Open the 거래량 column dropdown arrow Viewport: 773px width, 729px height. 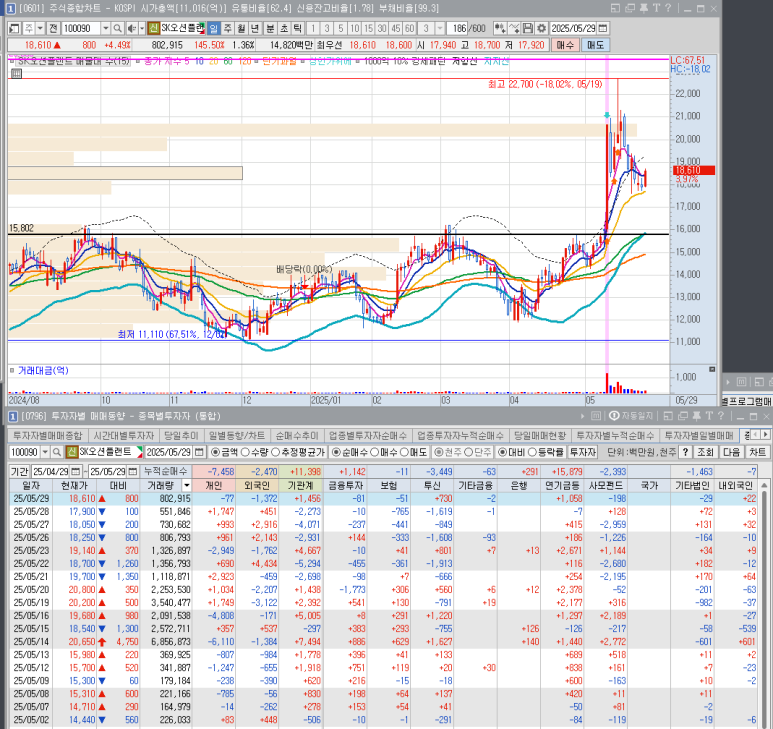tap(186, 486)
